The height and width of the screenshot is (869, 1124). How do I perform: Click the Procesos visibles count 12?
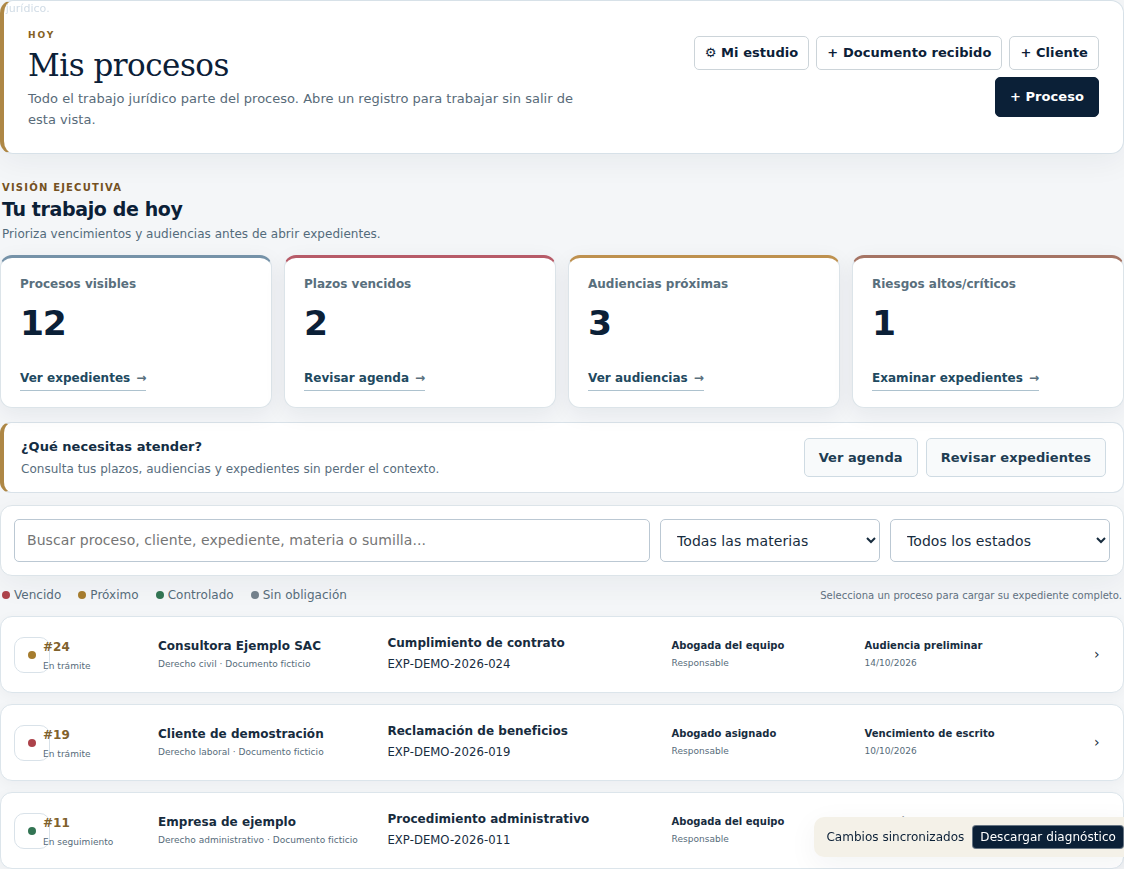(x=43, y=323)
